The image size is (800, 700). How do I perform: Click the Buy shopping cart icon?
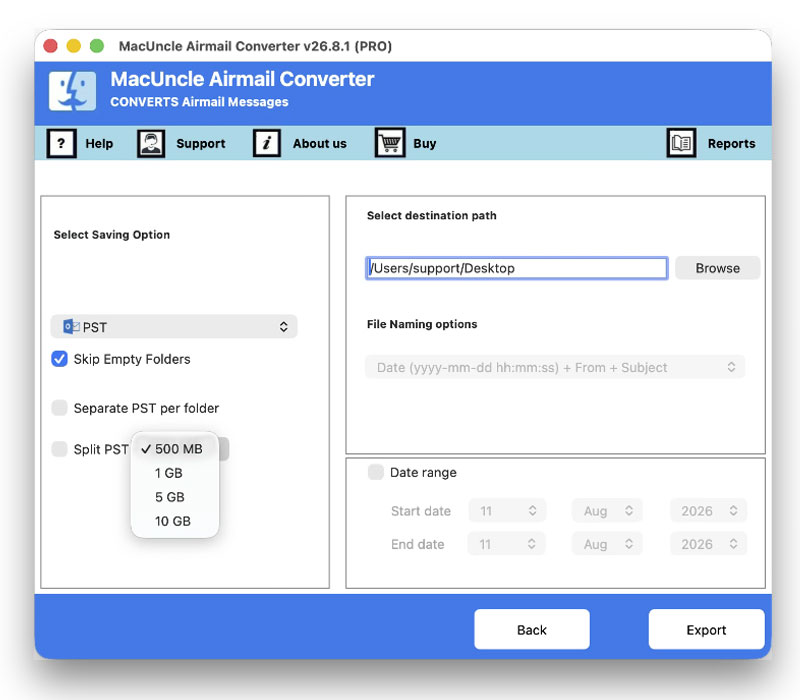pos(390,142)
